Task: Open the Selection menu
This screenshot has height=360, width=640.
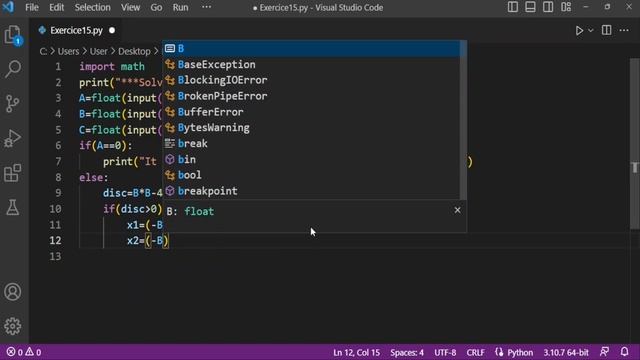Action: [x=92, y=7]
